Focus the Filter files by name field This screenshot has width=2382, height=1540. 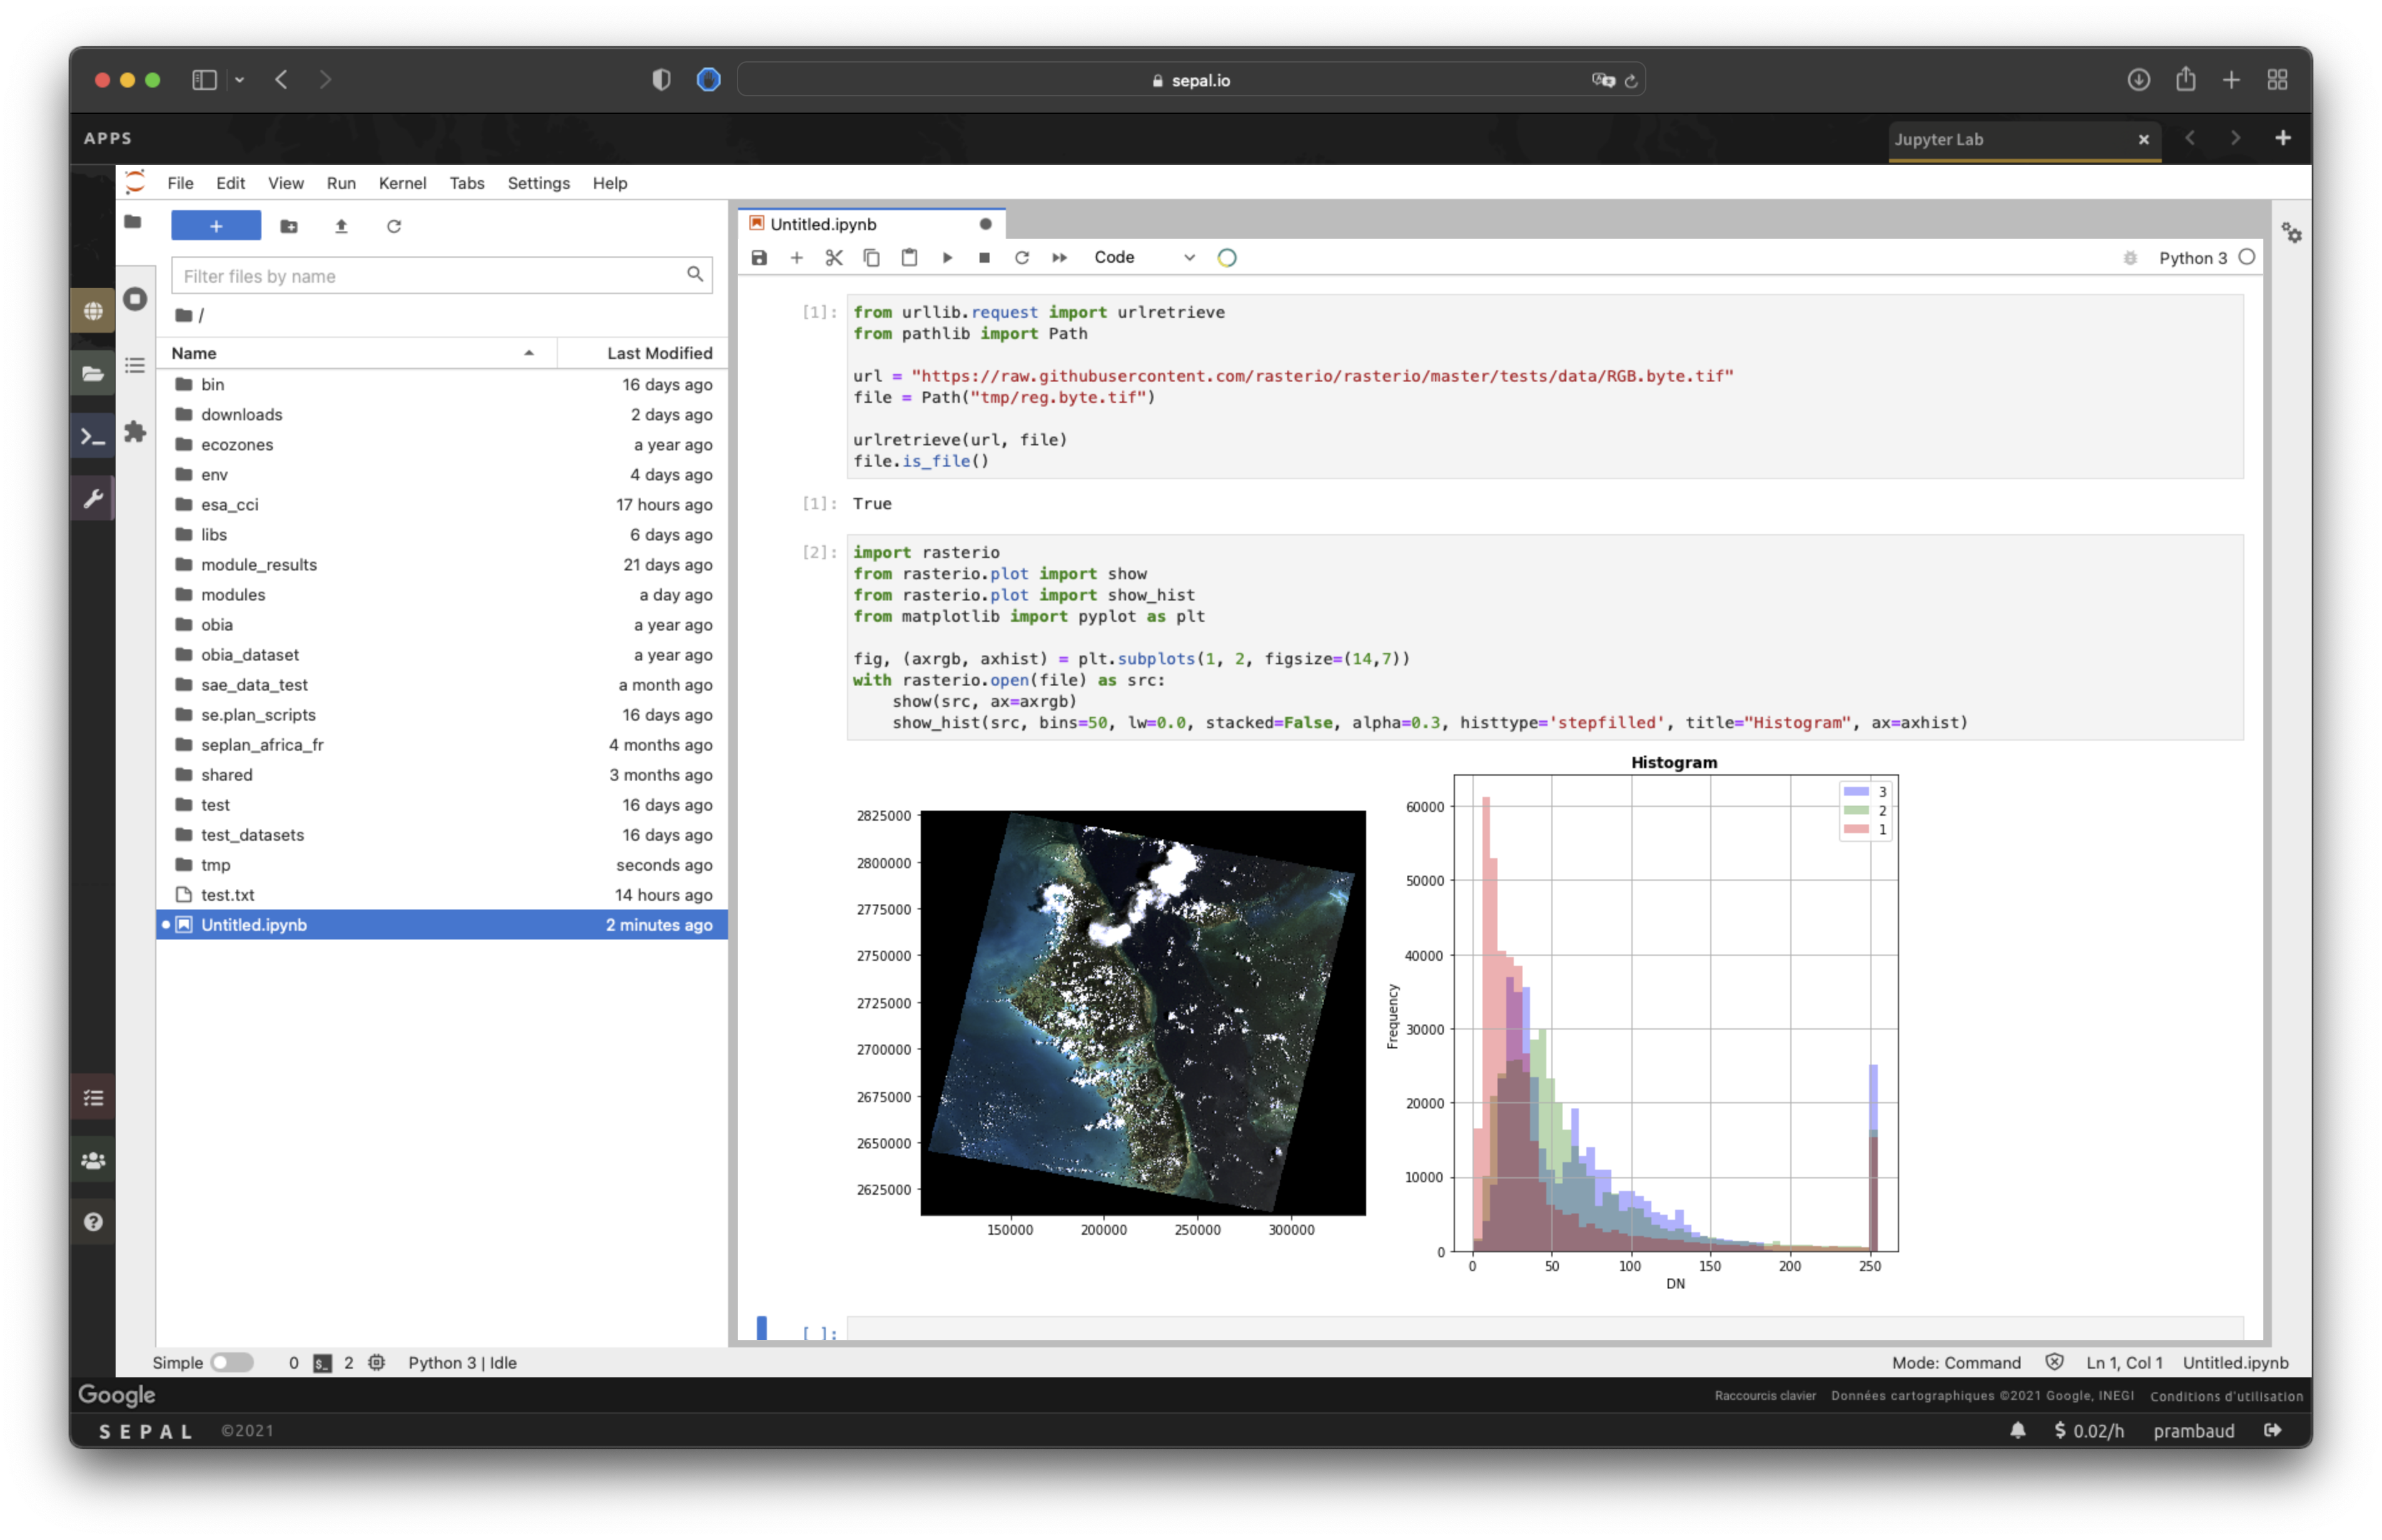coord(430,276)
